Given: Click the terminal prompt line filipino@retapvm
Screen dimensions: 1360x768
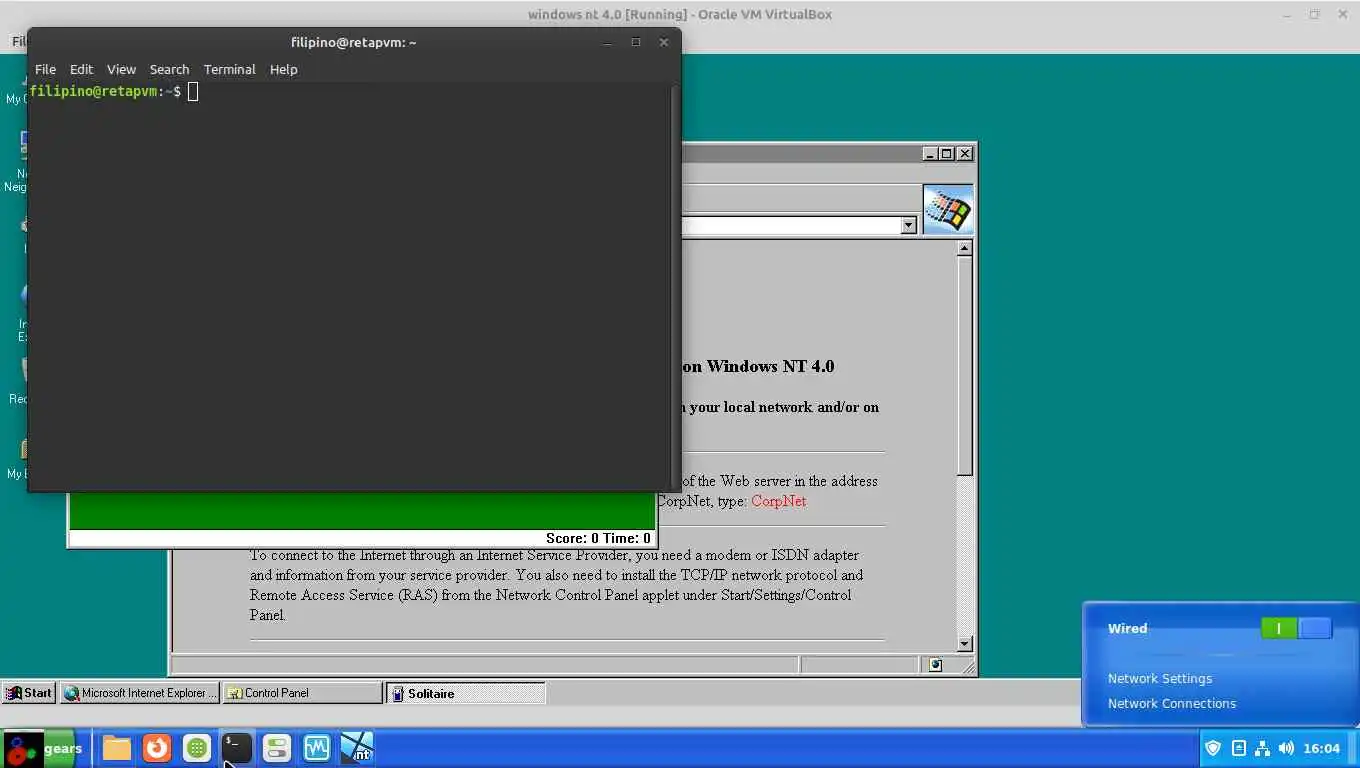Looking at the screenshot, I should 106,91.
